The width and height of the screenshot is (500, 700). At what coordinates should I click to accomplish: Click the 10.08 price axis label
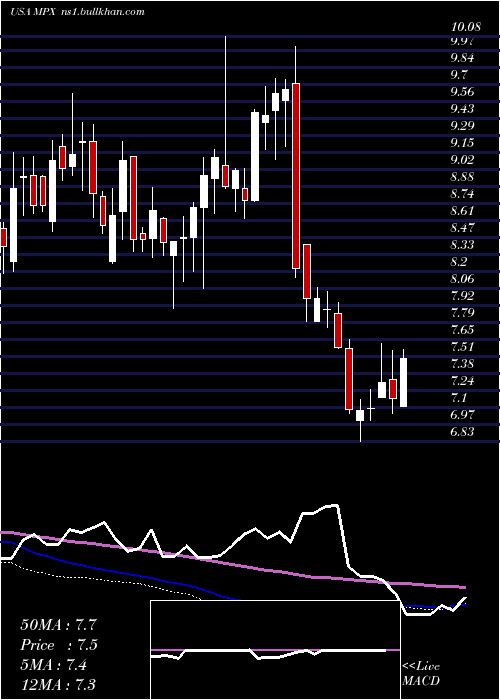(x=466, y=28)
